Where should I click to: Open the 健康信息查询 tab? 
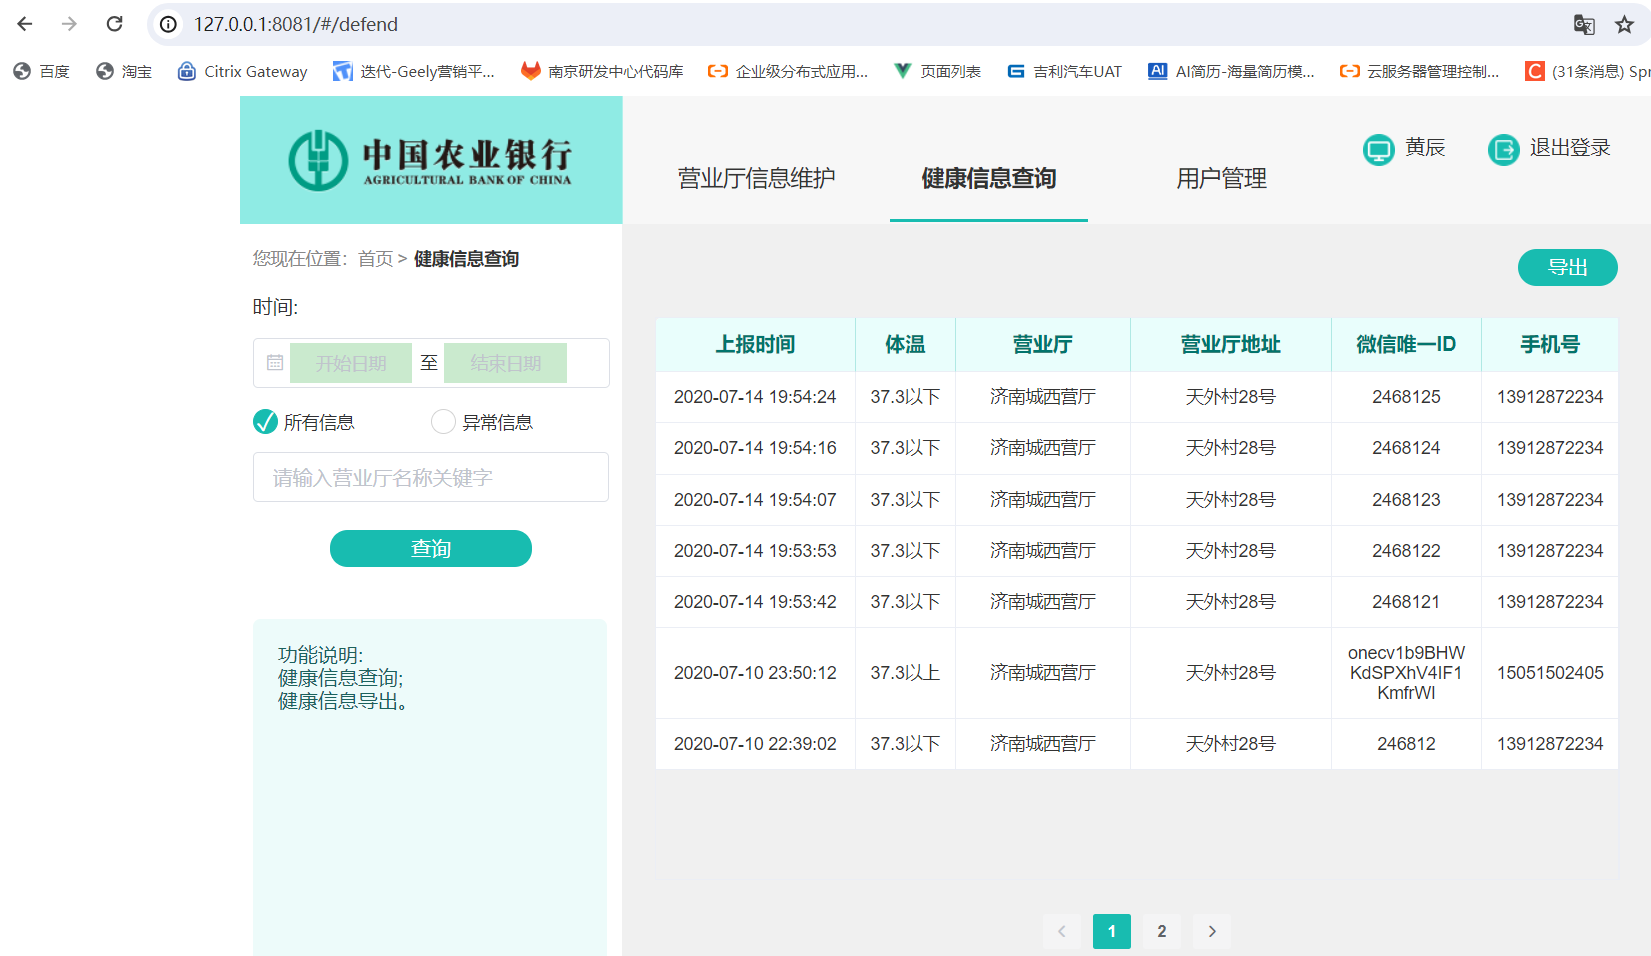[x=989, y=178]
